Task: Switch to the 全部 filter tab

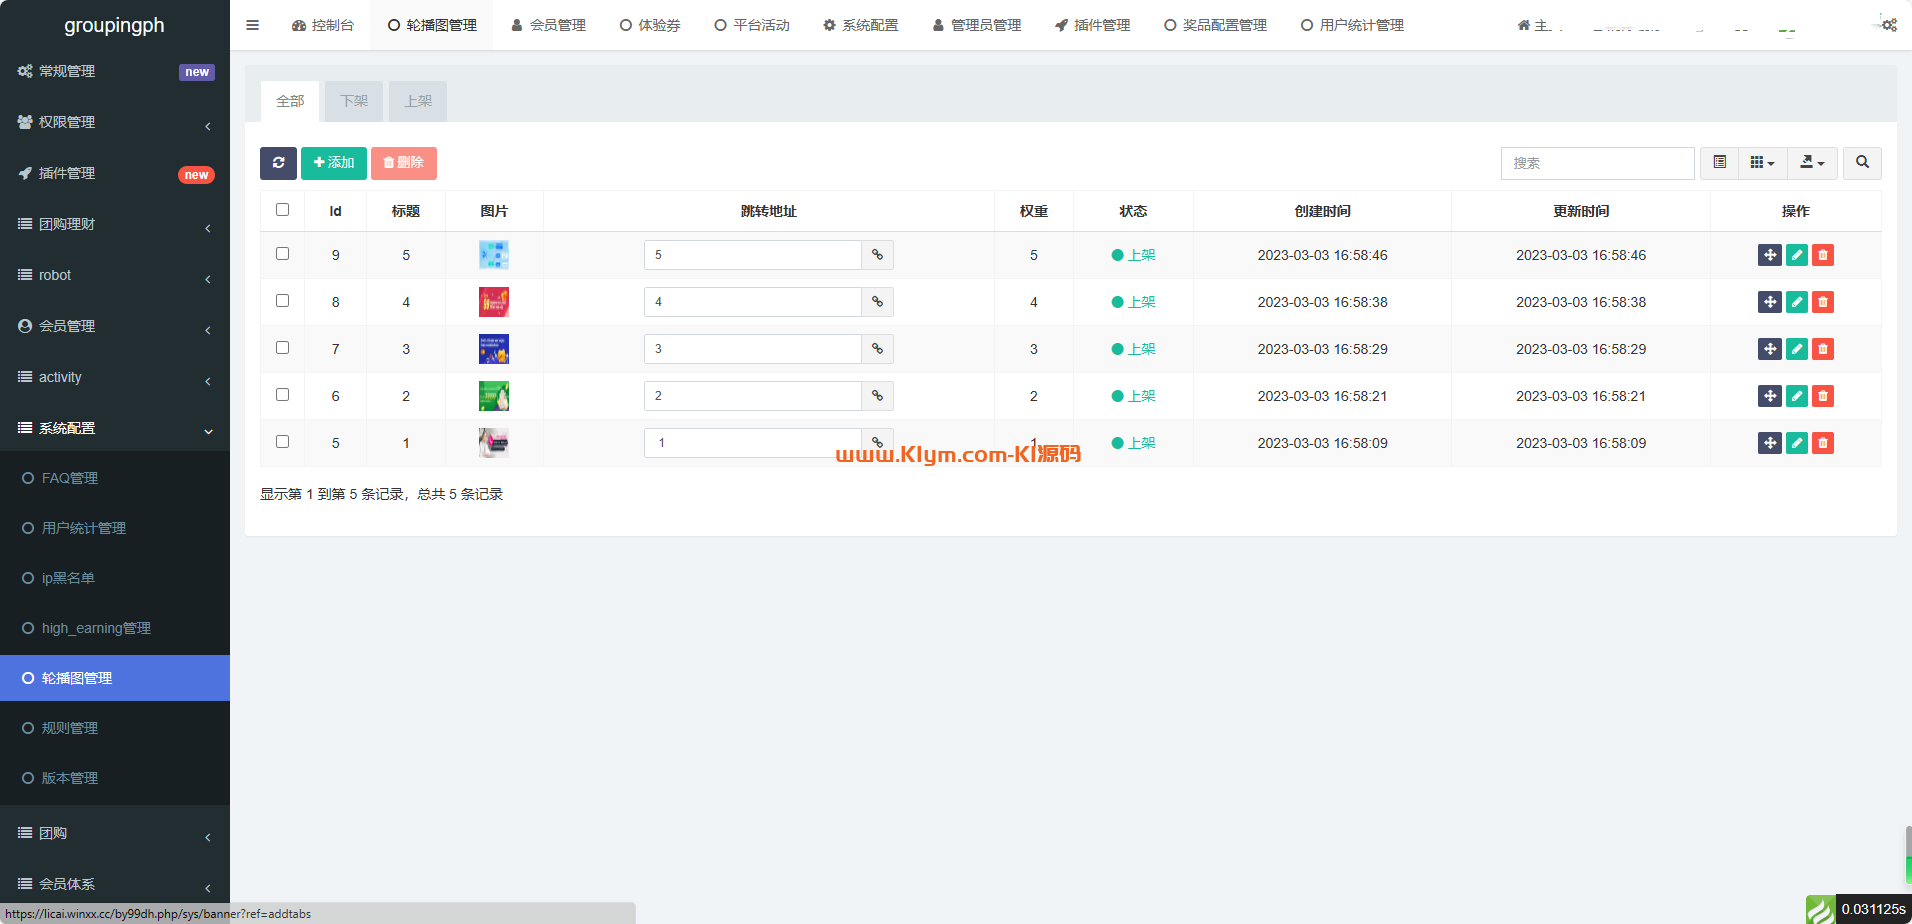Action: [x=290, y=101]
